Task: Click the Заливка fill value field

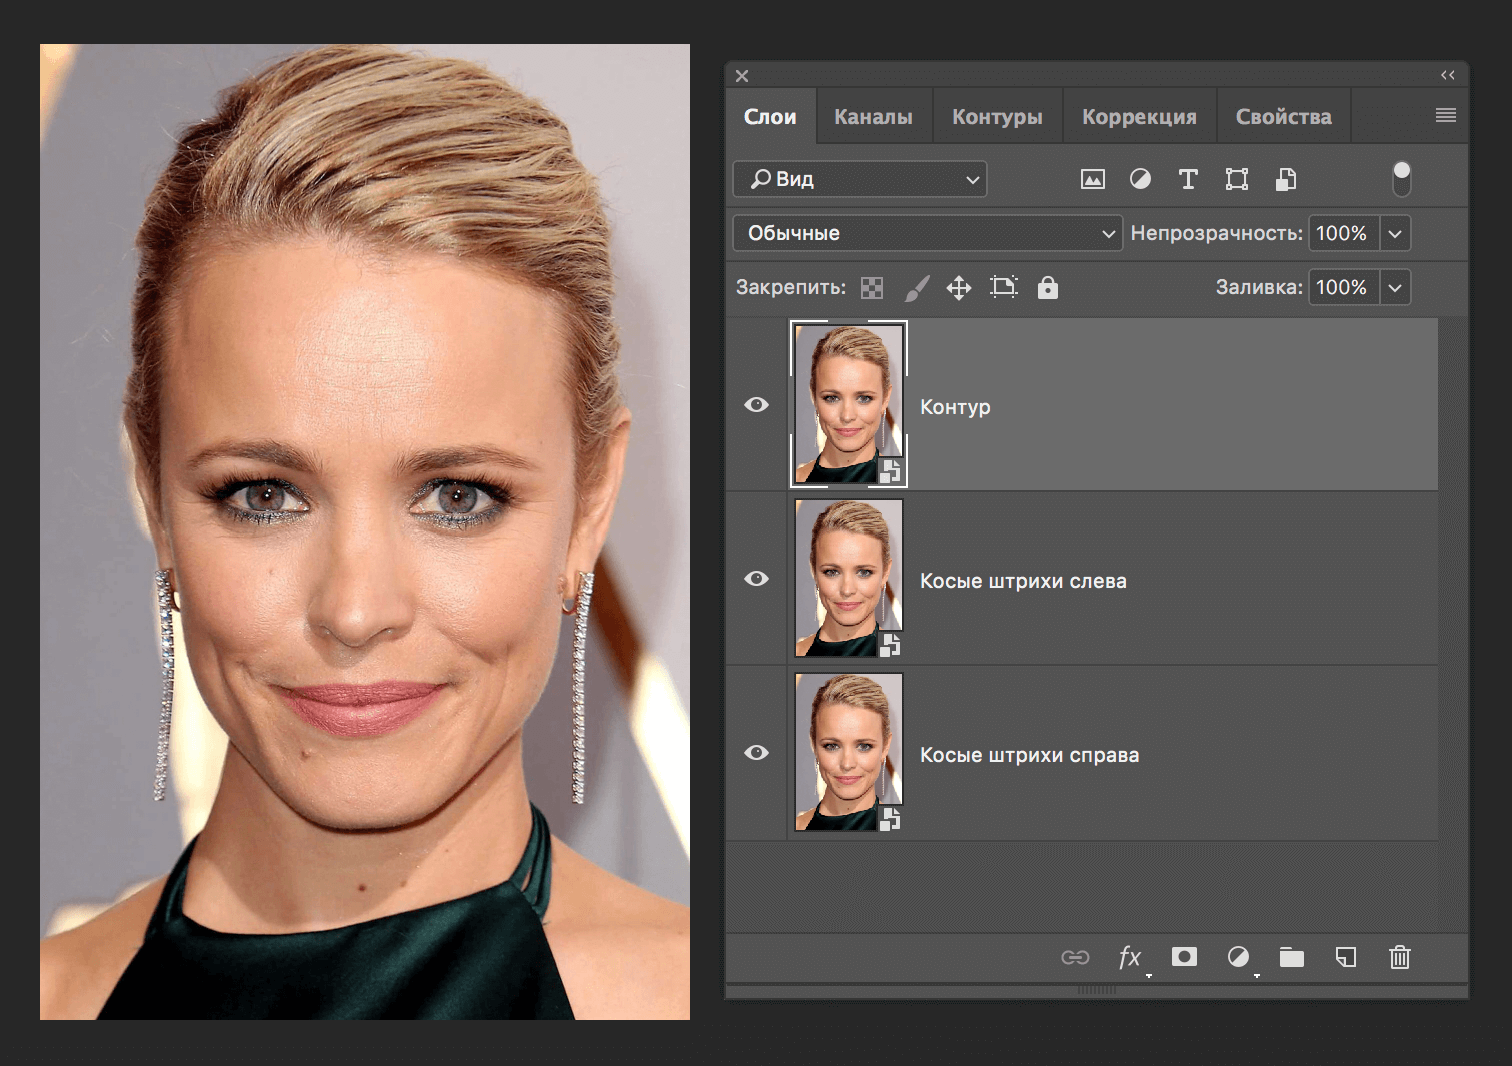Action: (x=1342, y=288)
